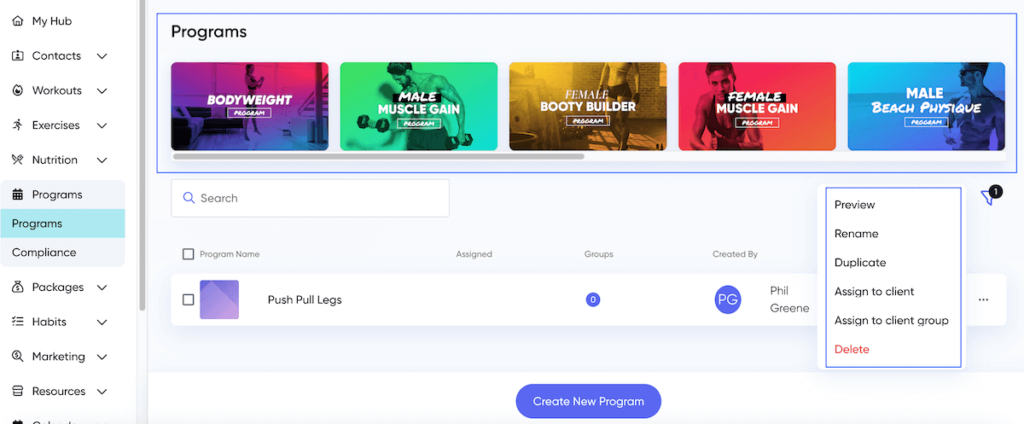This screenshot has width=1024, height=424.
Task: Choose Duplicate from the context menu
Action: (x=860, y=263)
